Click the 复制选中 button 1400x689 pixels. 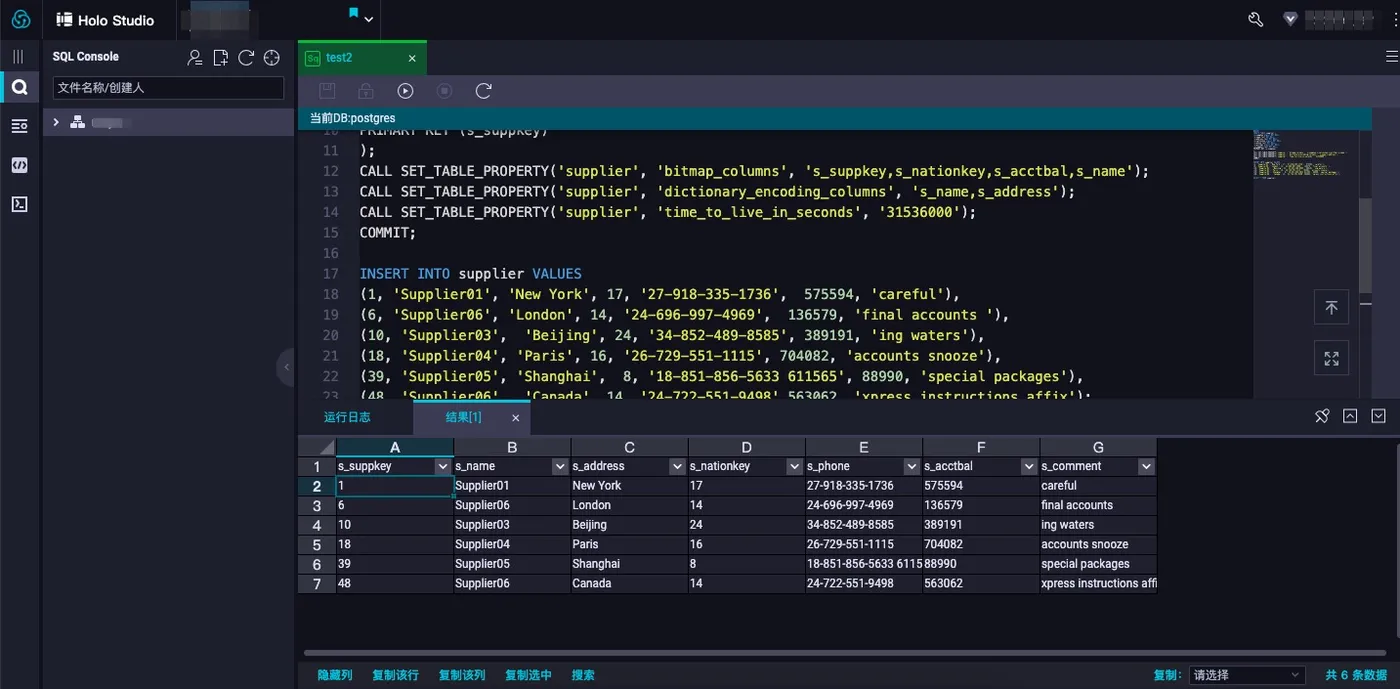point(528,675)
